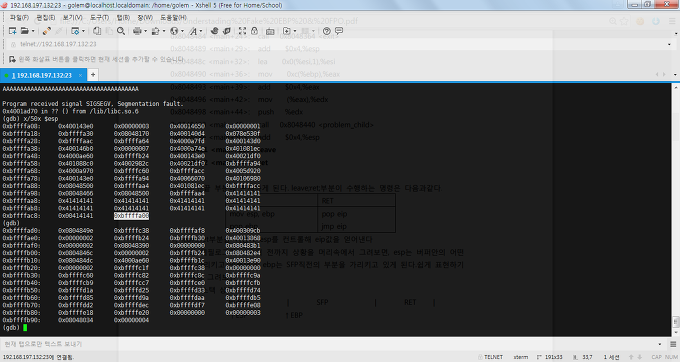Click the gdb prompt cursor in terminal

coord(25,327)
